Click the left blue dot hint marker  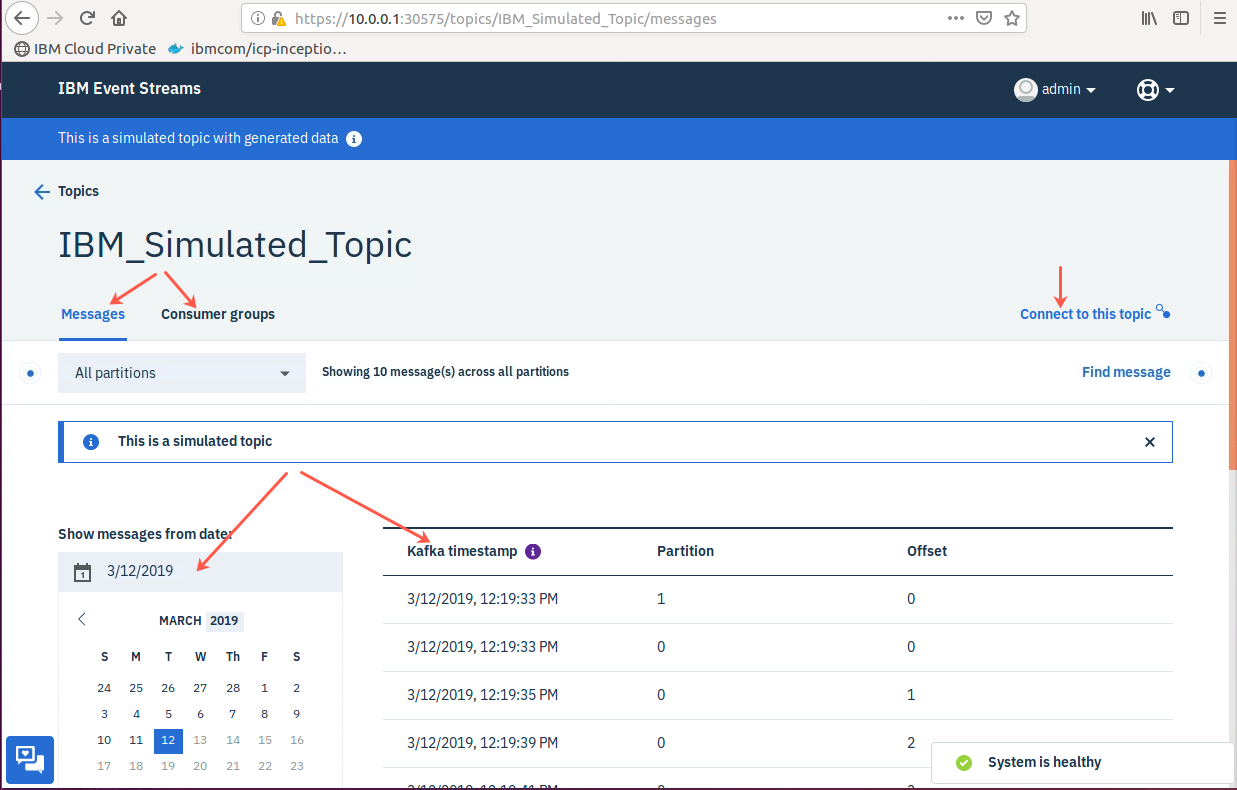30,373
